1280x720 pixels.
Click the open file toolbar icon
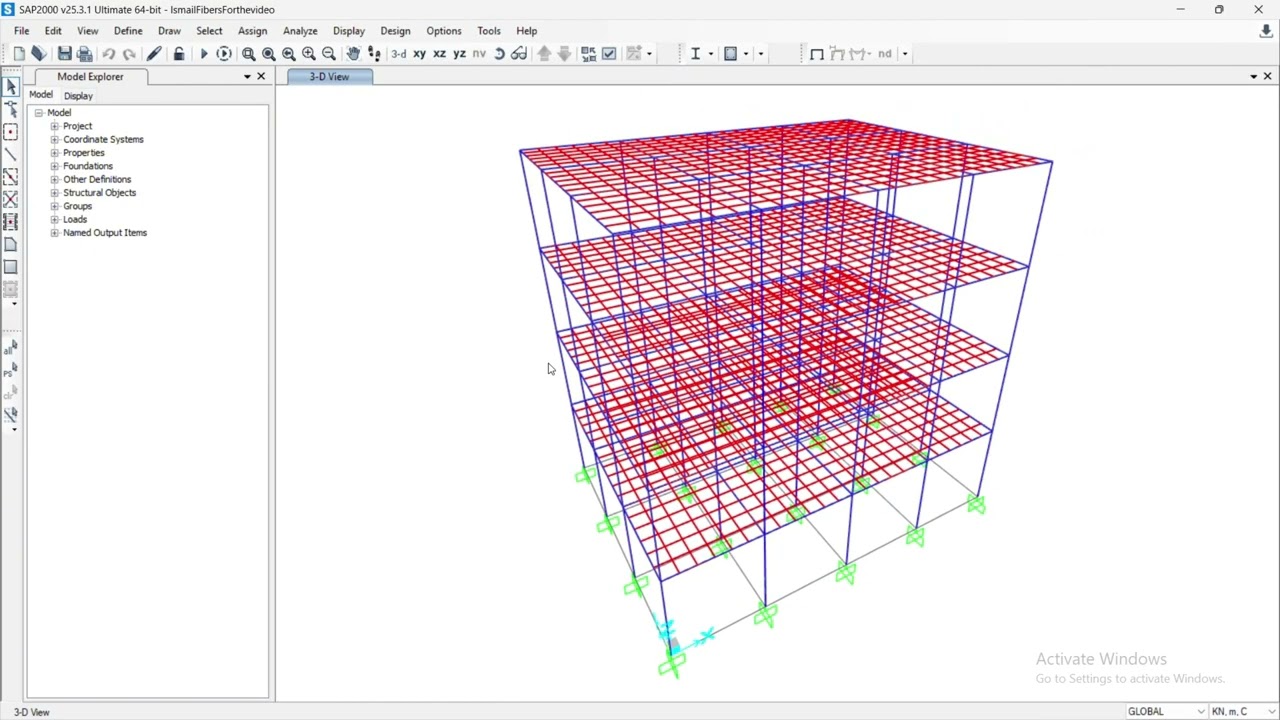click(x=39, y=54)
